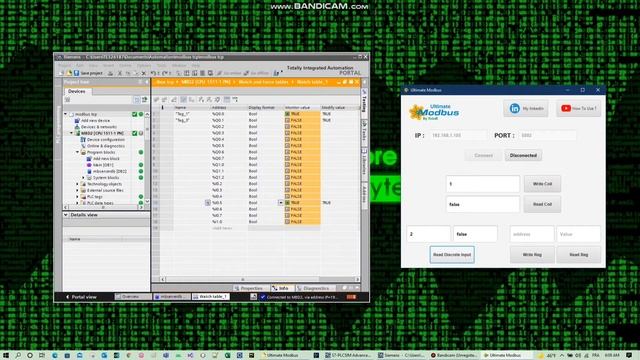Viewport: 640px width, 360px height.
Task: Click the Main [OB1] block icon
Action: coord(89,165)
